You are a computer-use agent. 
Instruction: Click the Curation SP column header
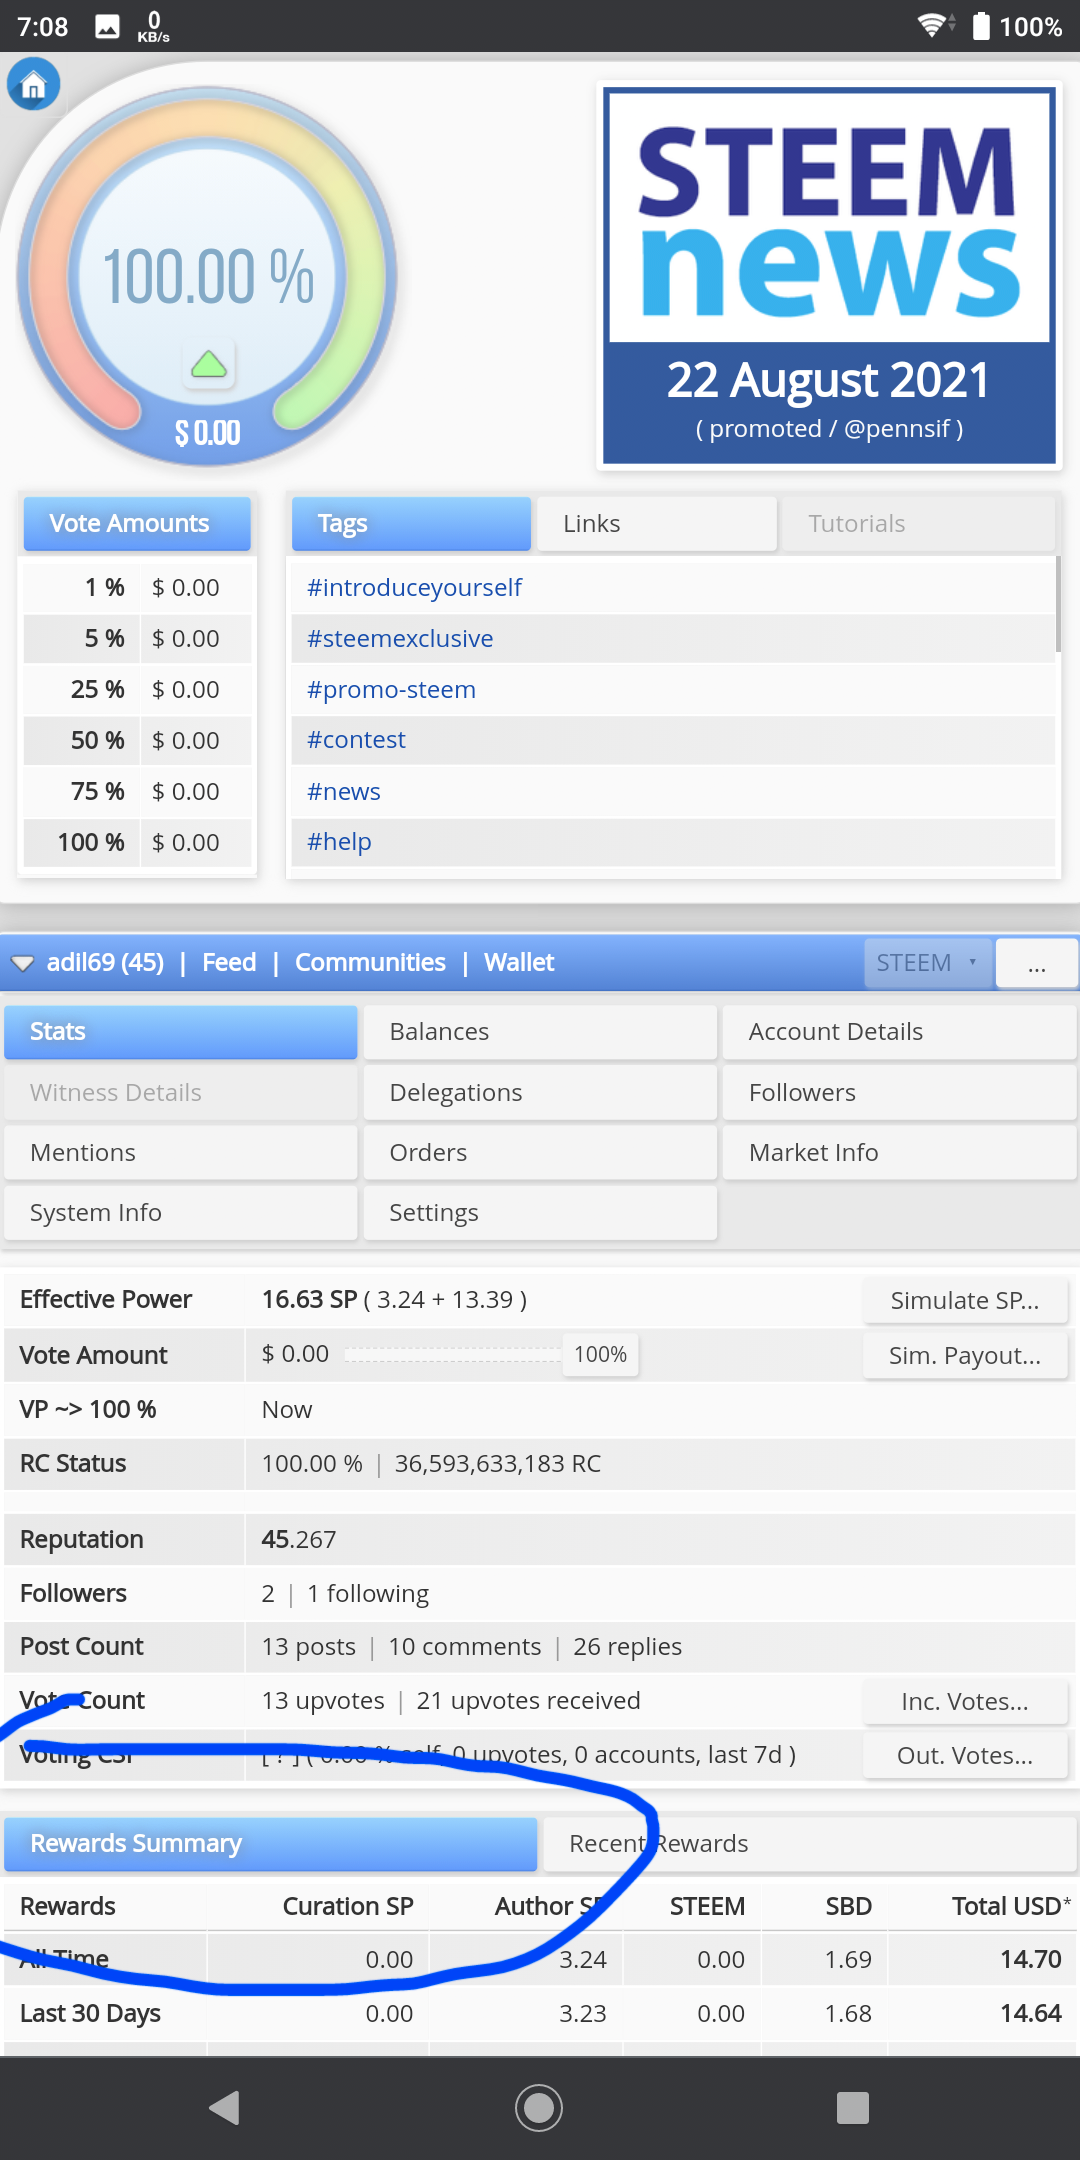348,1906
